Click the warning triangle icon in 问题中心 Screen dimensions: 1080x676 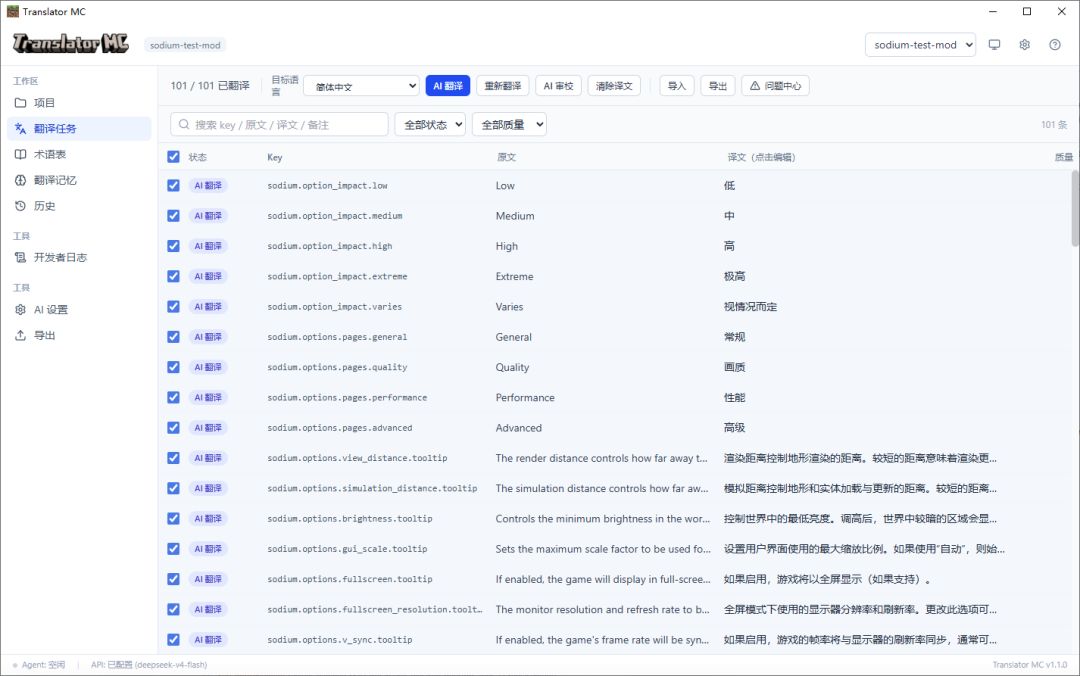755,86
